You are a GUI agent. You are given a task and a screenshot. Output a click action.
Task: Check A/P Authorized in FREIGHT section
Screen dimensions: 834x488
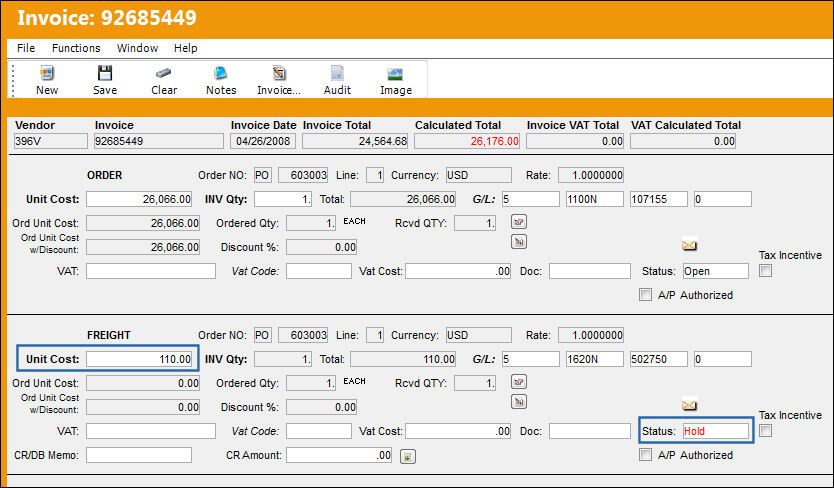pyautogui.click(x=645, y=455)
